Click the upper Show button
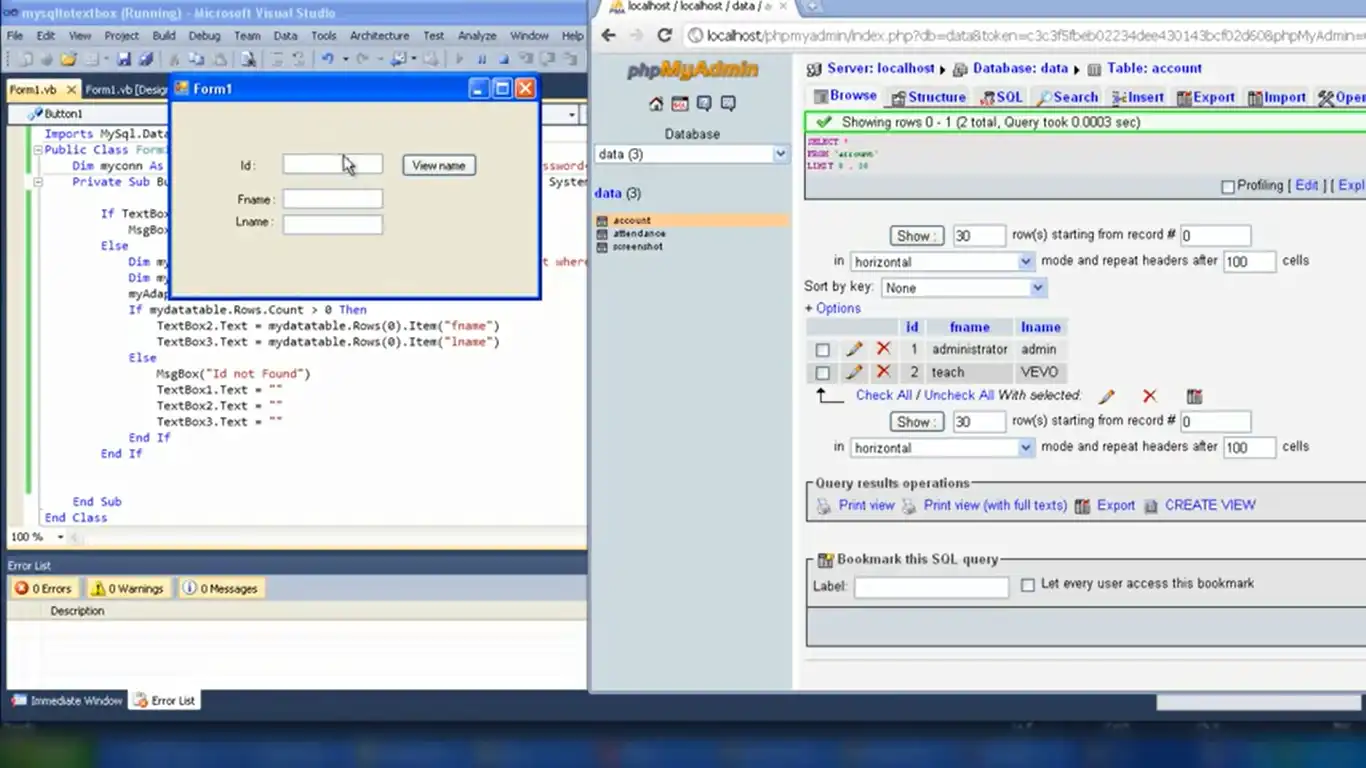The height and width of the screenshot is (768, 1366). tap(916, 236)
